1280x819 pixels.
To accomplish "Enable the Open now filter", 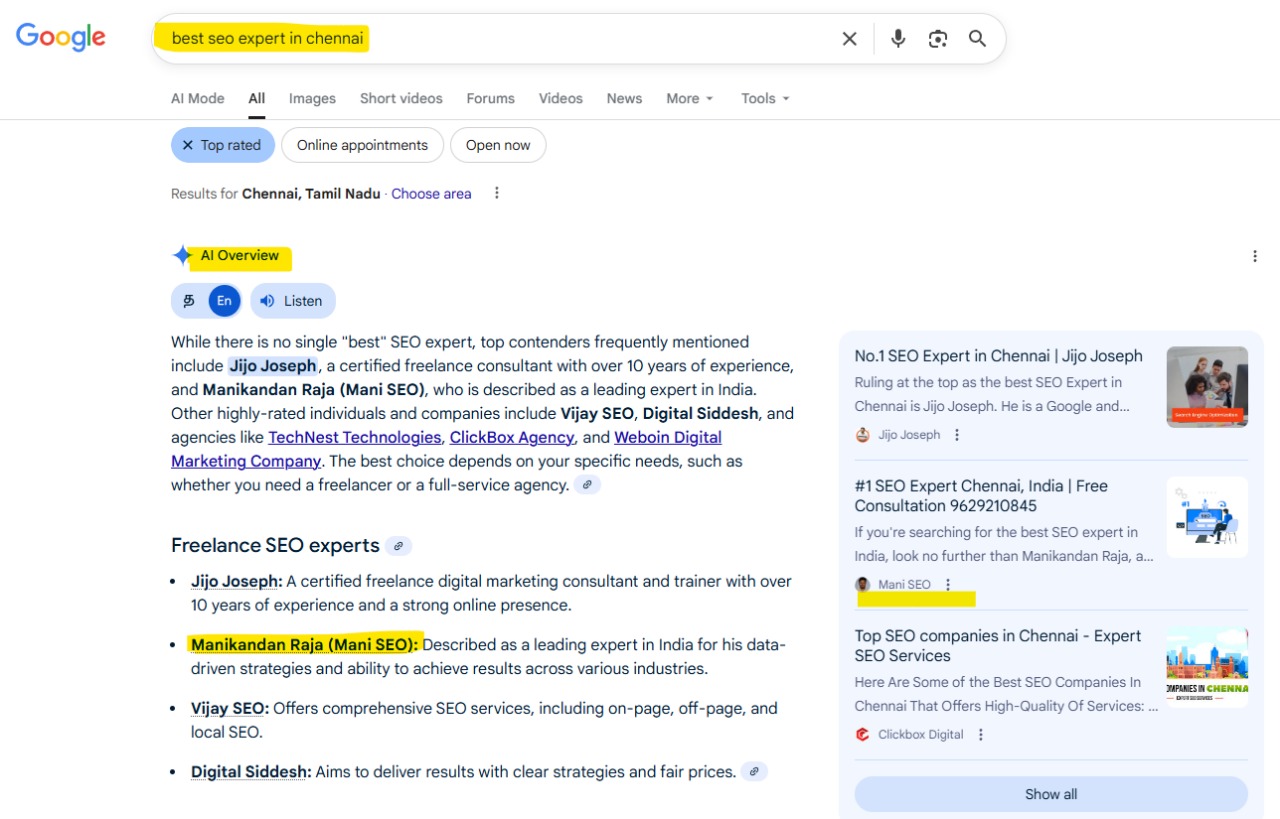I will [498, 145].
